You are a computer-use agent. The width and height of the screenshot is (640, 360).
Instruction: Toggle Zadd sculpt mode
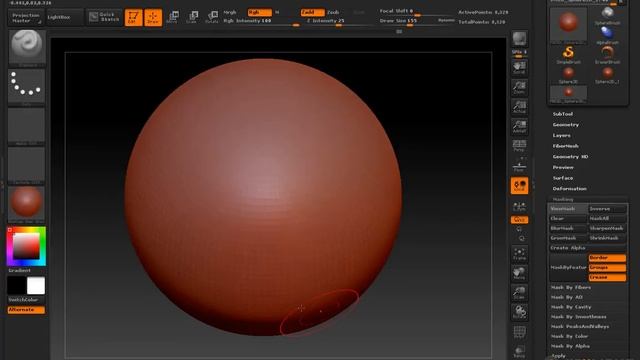312,12
